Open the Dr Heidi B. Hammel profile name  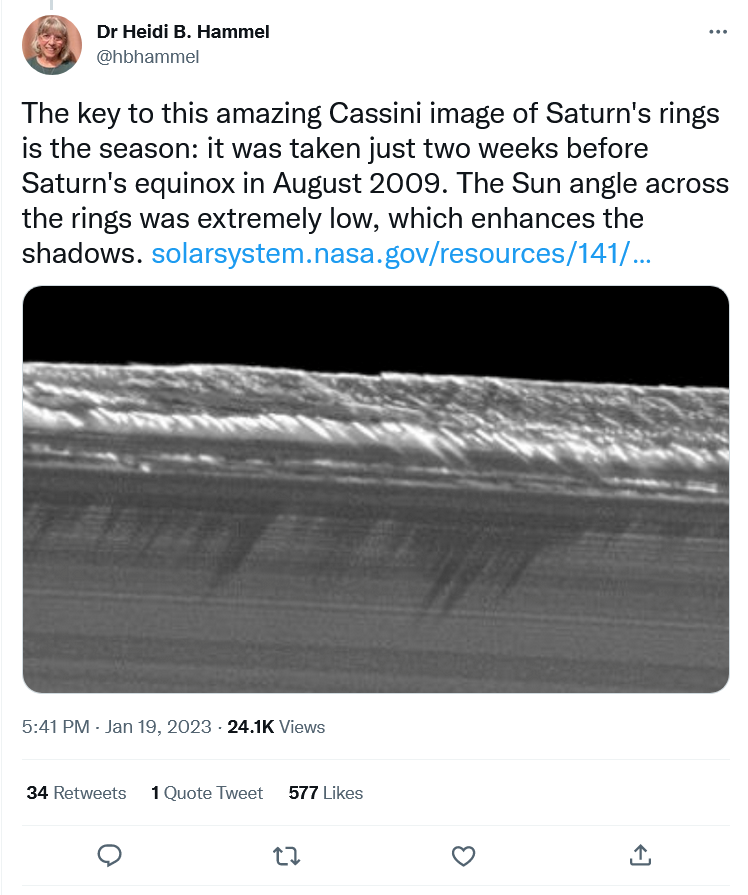[183, 32]
